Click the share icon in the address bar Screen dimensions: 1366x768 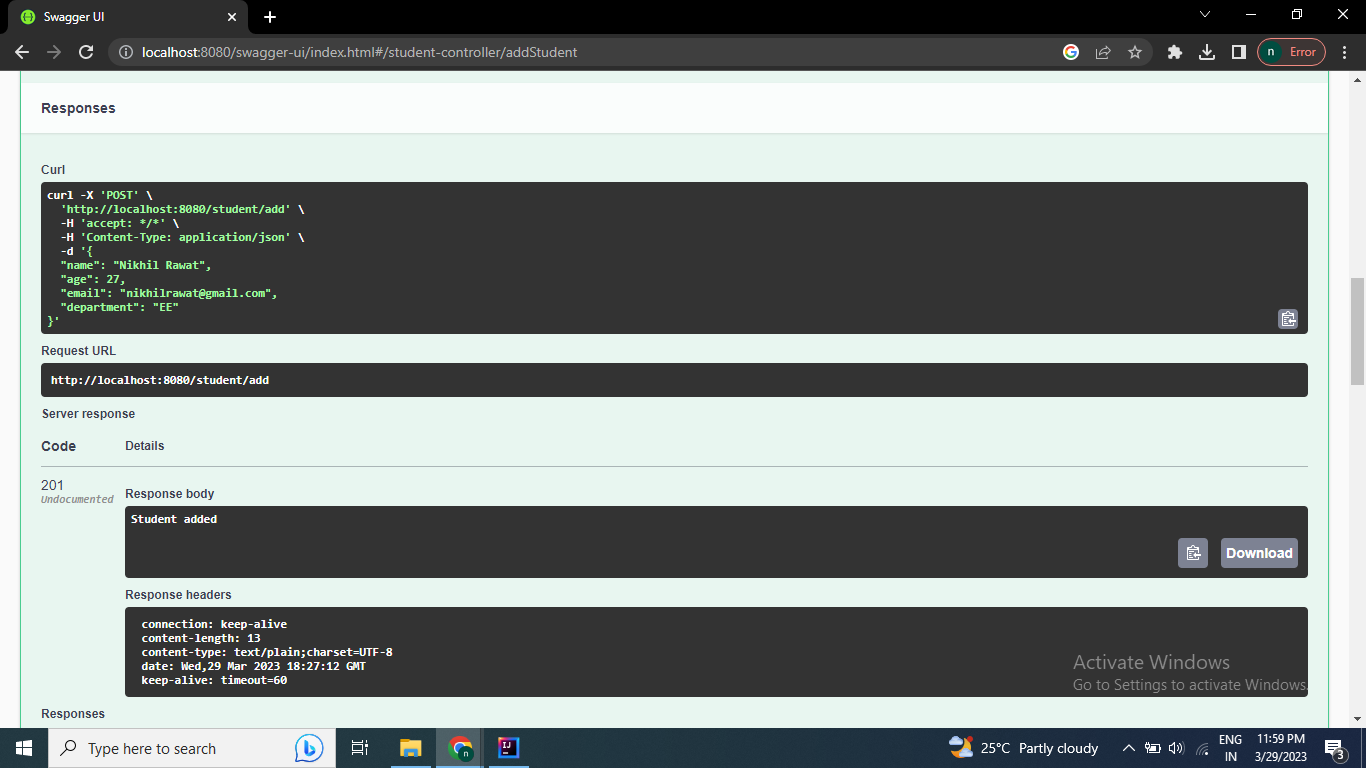click(1103, 52)
